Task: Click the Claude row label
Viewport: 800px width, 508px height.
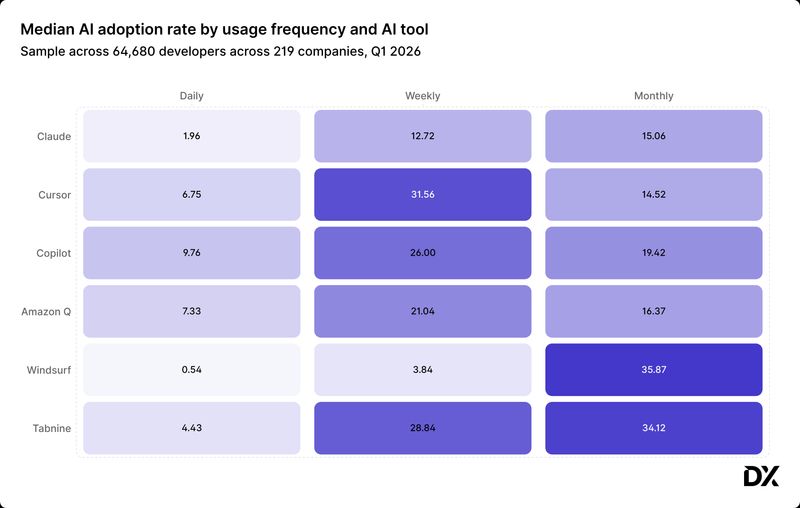Action: (54, 136)
